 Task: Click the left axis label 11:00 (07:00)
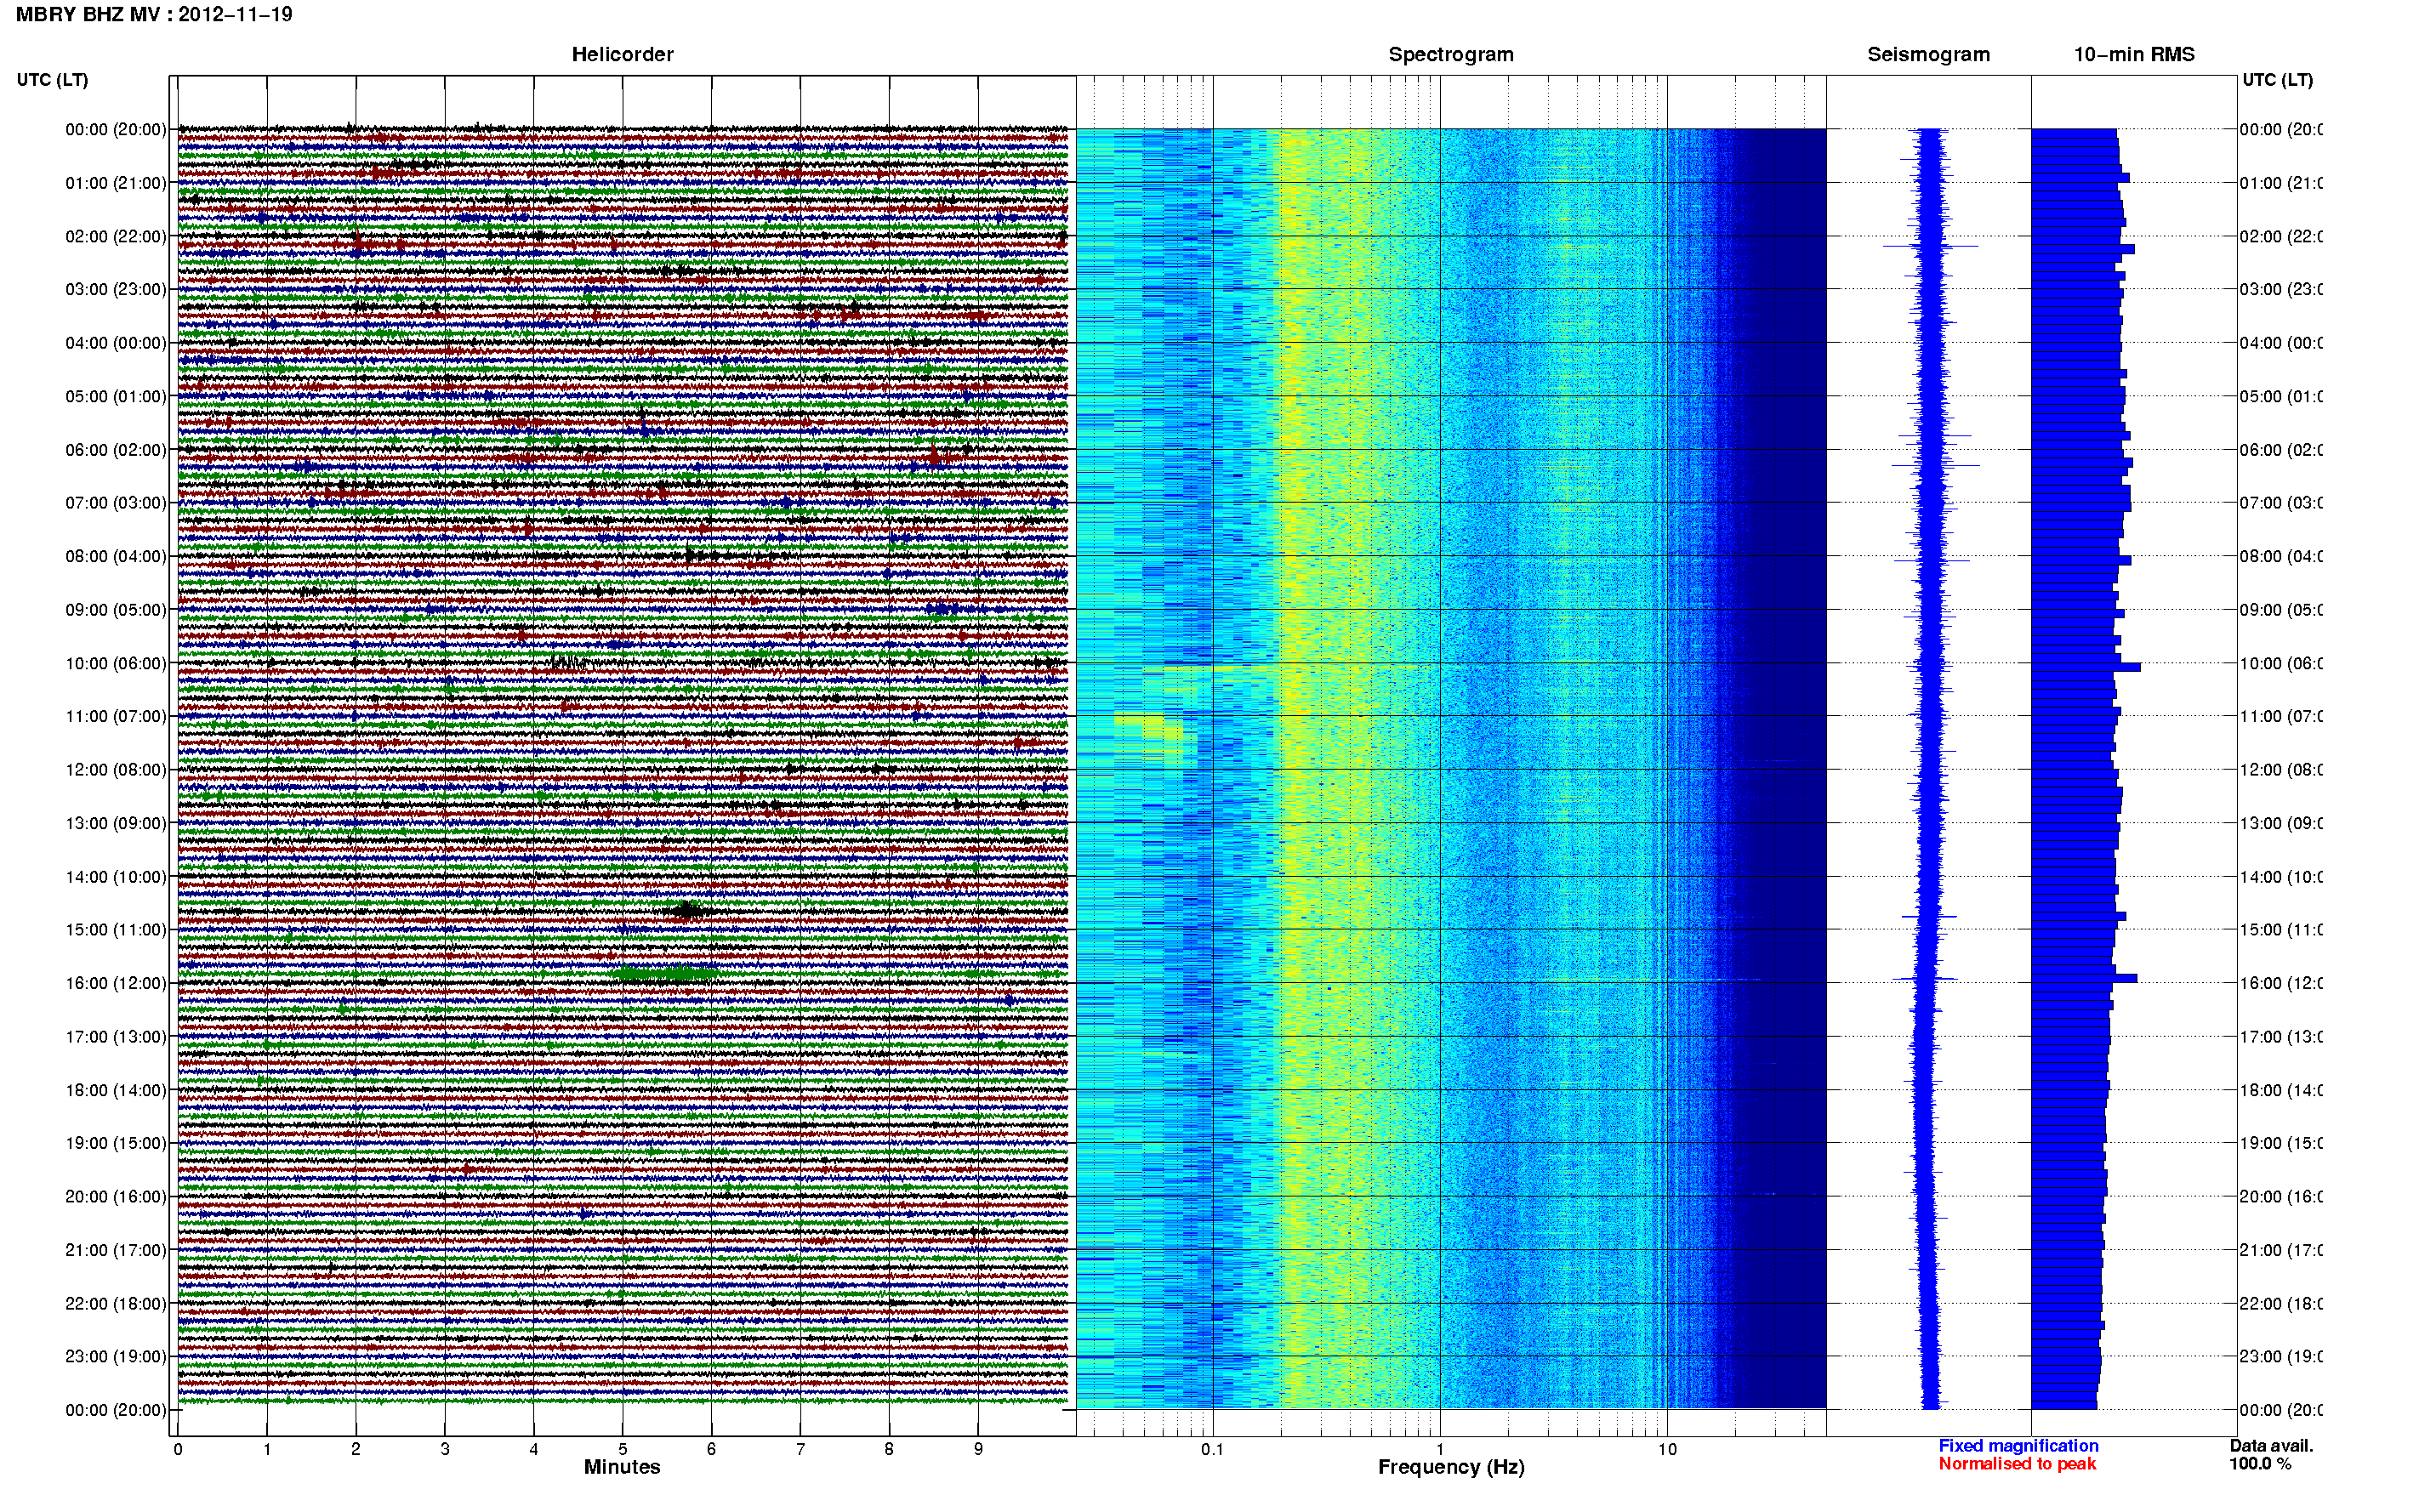click(116, 716)
